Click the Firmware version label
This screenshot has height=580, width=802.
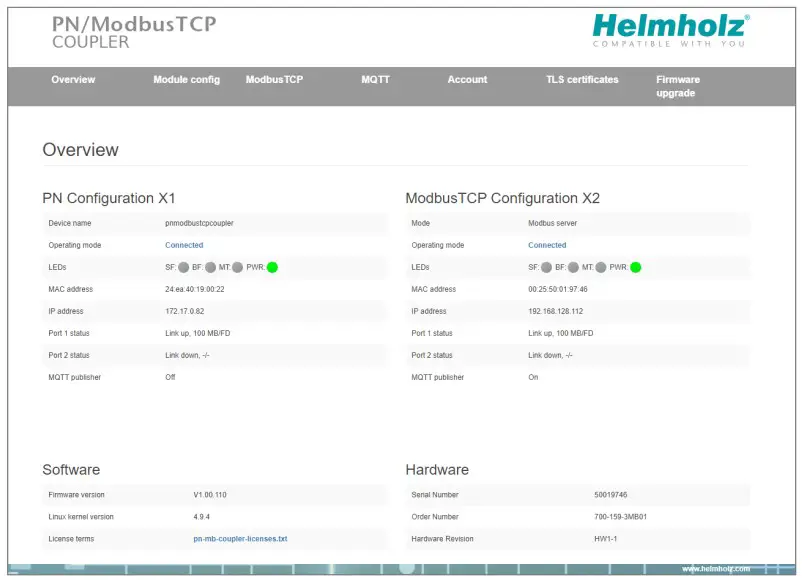tap(76, 495)
